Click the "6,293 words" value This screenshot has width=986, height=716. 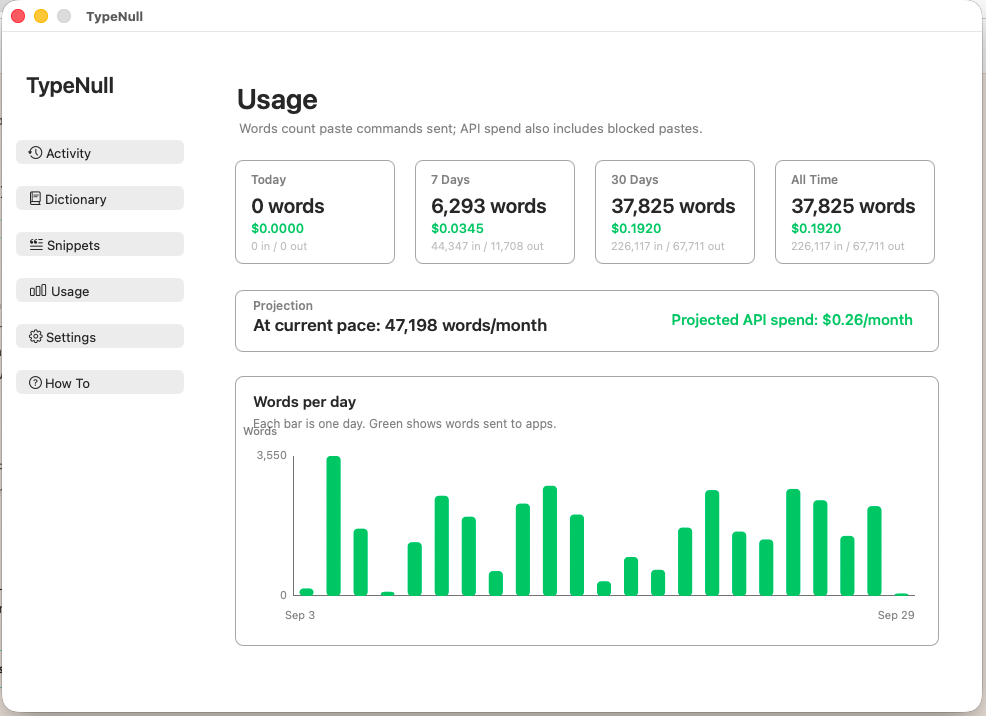489,206
